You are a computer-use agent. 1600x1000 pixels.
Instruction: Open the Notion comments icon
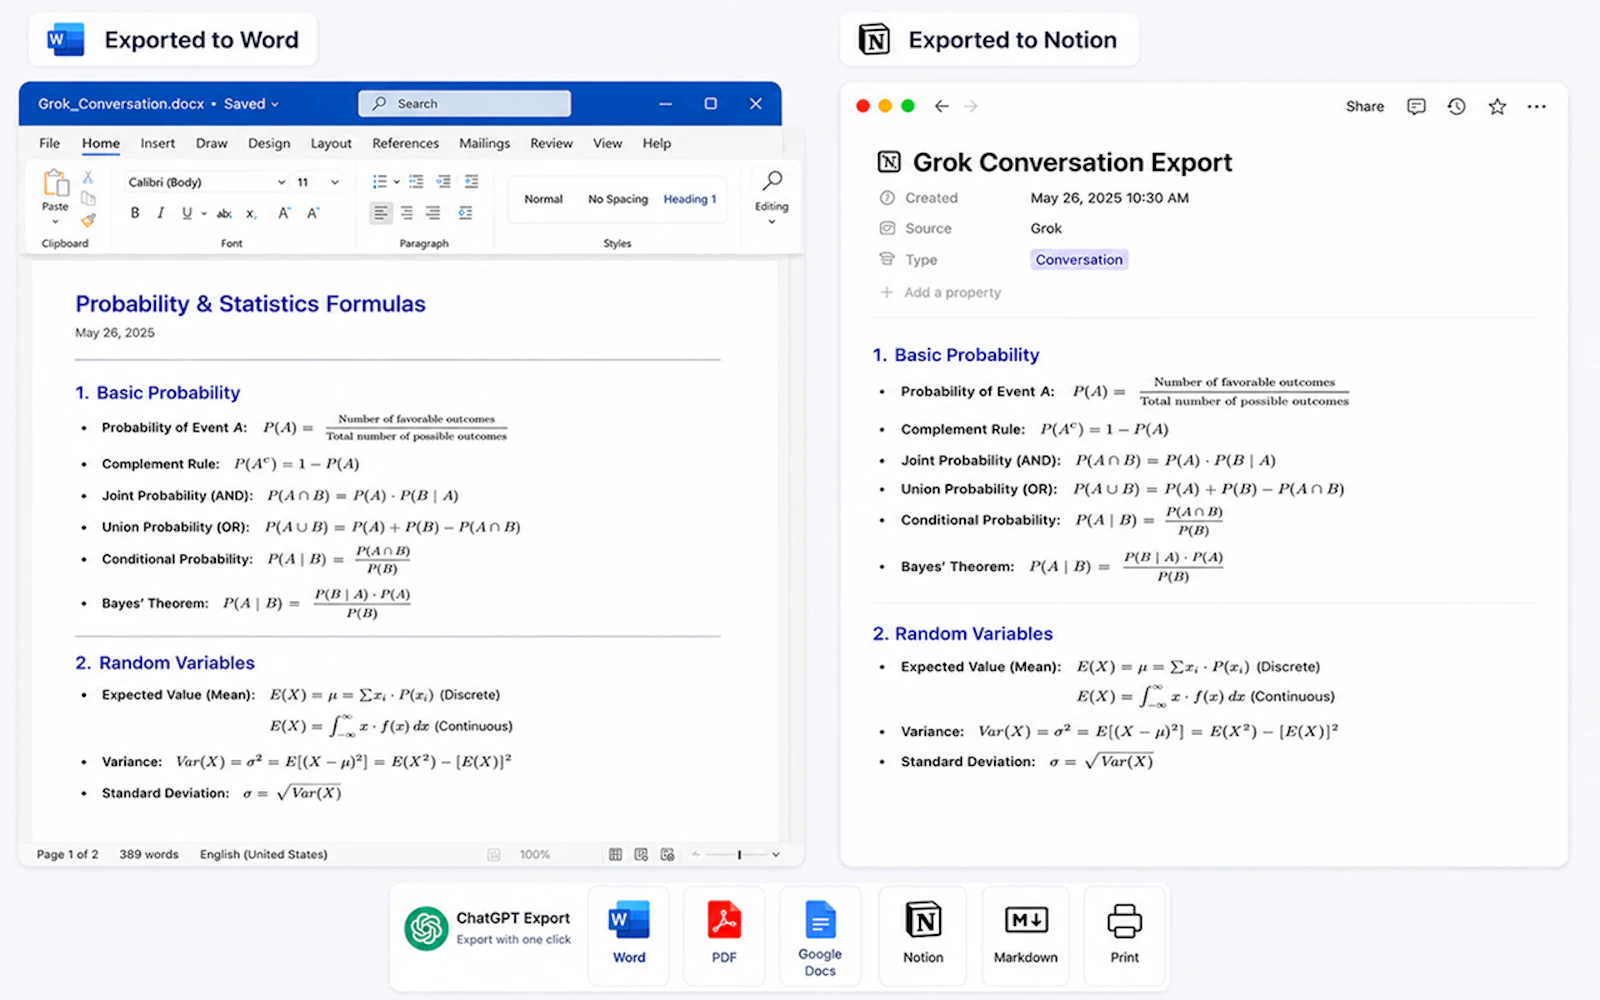point(1416,106)
